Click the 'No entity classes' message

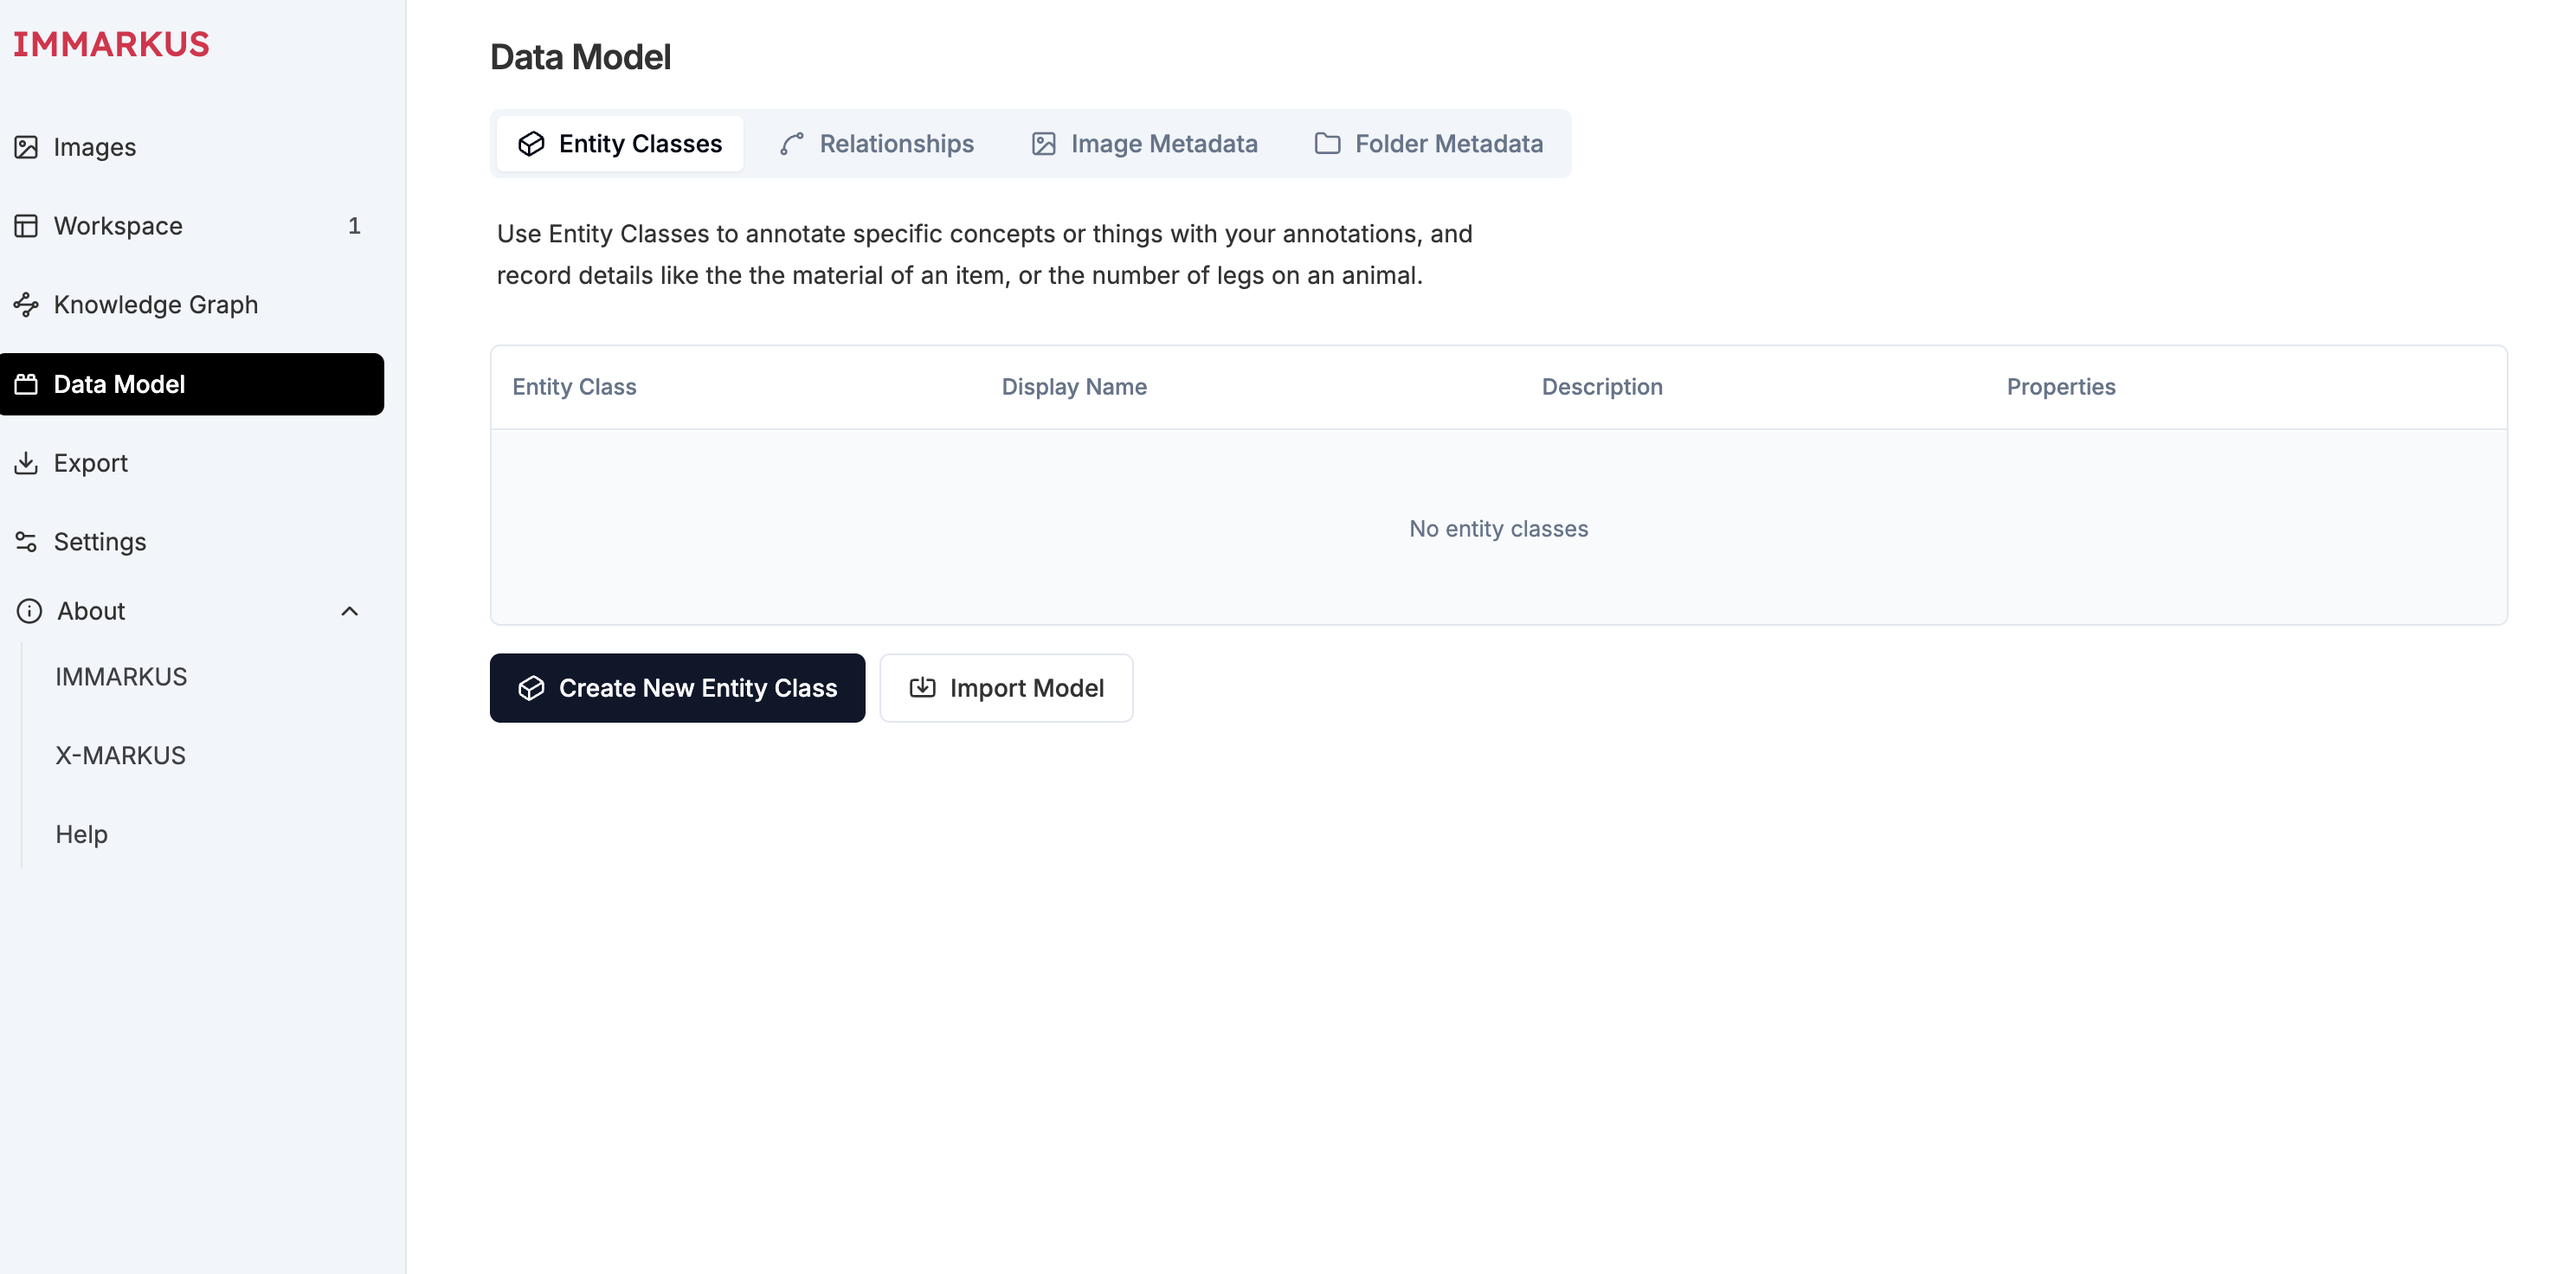[1498, 529]
